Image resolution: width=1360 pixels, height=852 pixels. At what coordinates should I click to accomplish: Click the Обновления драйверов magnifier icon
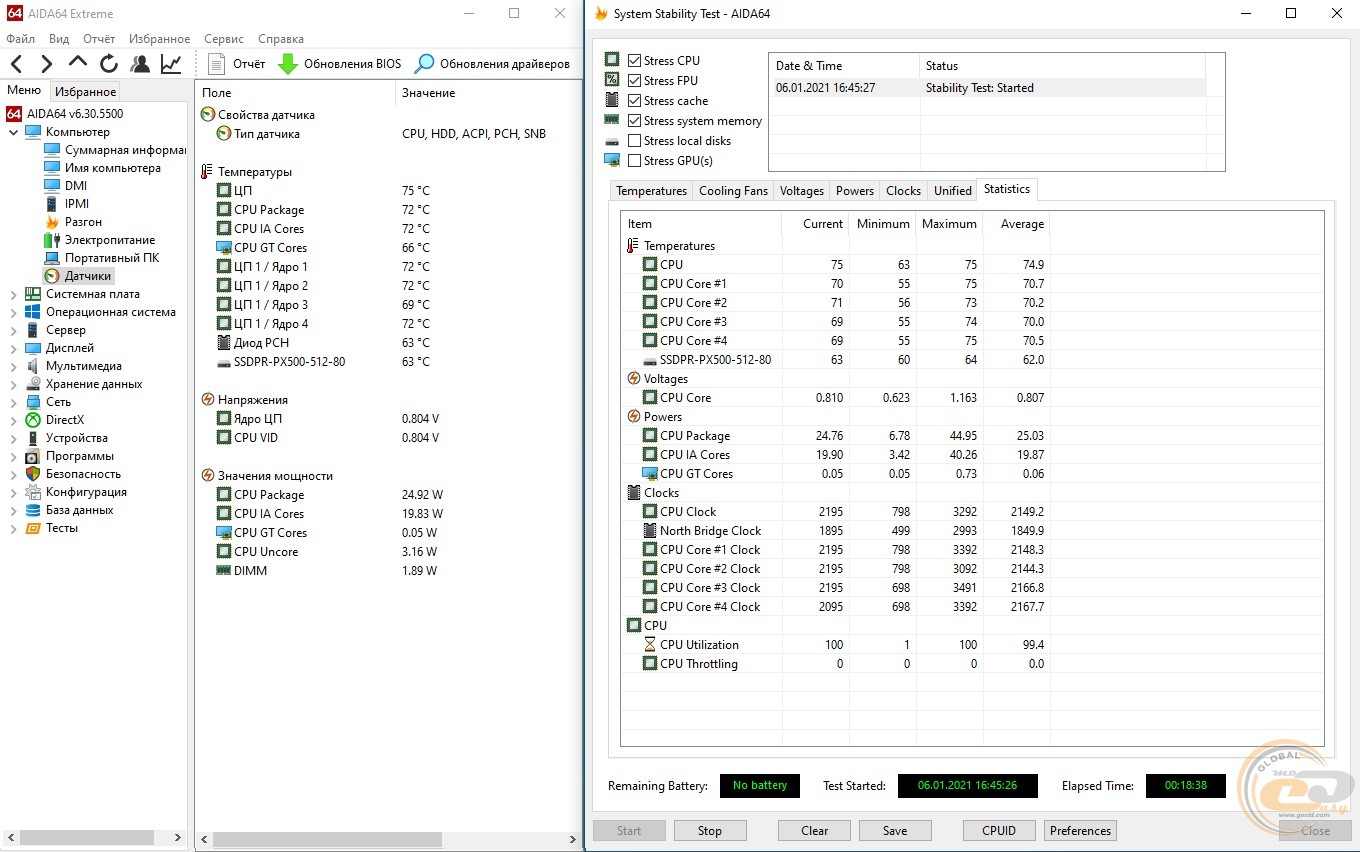[425, 64]
